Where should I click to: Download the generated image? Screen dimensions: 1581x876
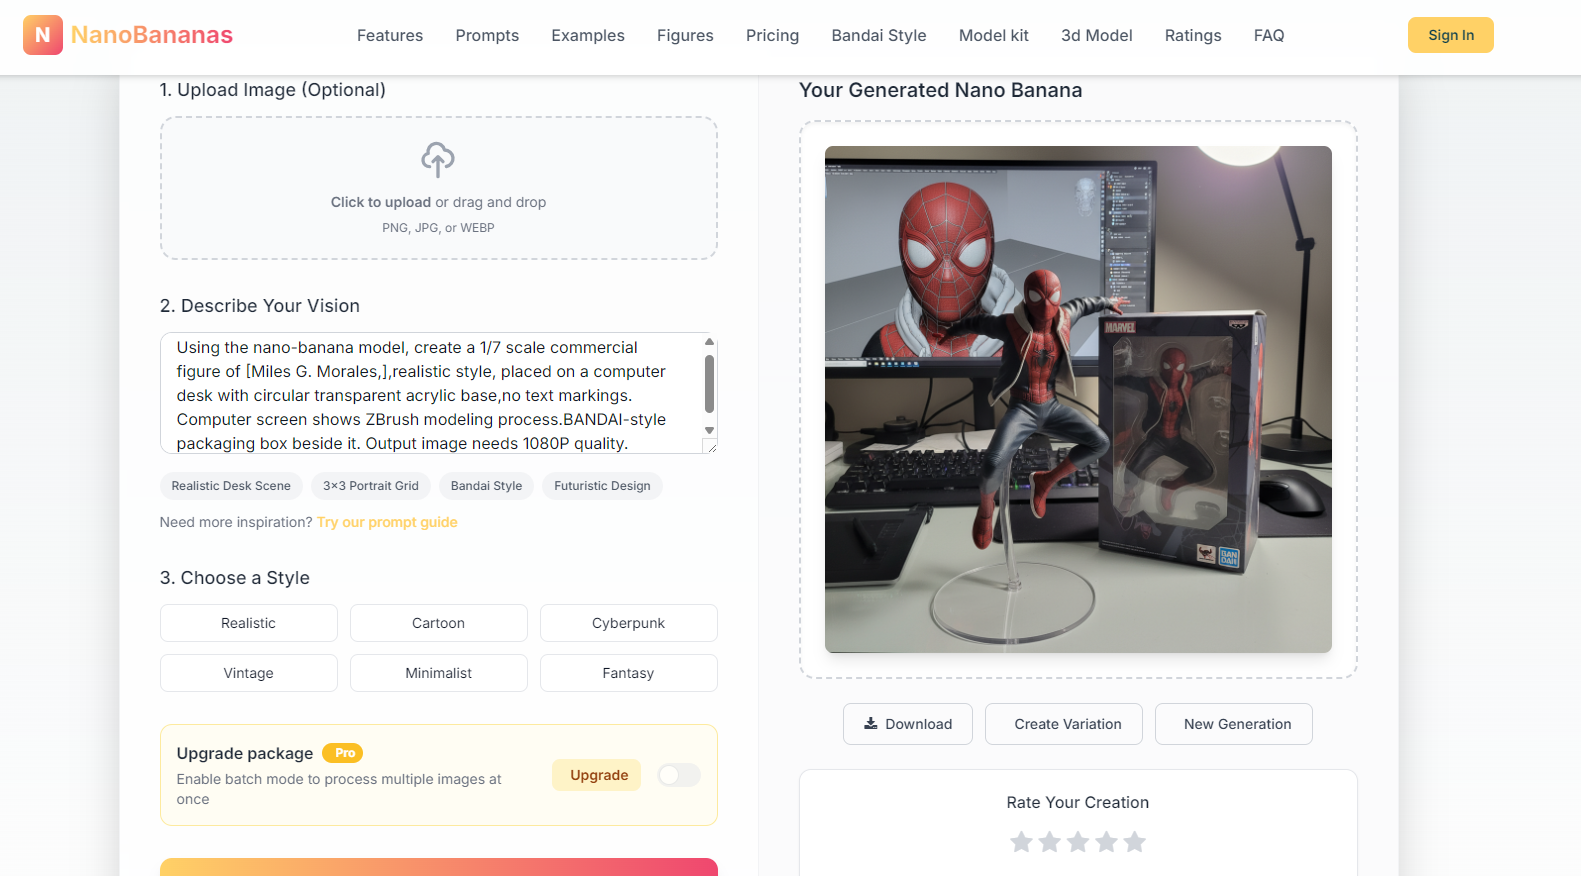pos(908,724)
